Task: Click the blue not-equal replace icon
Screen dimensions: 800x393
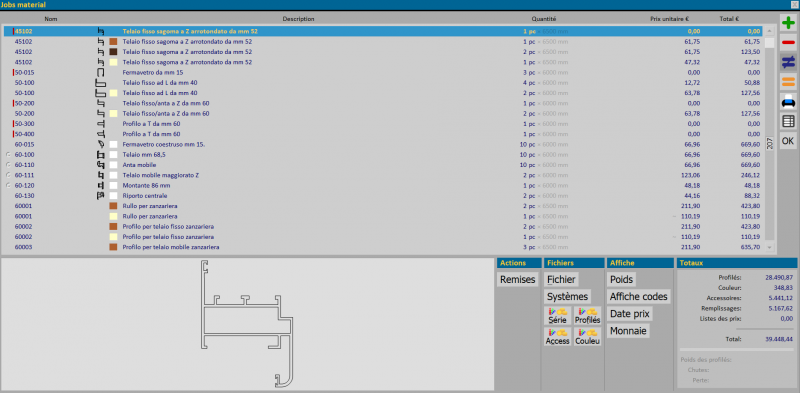Action: [x=788, y=62]
